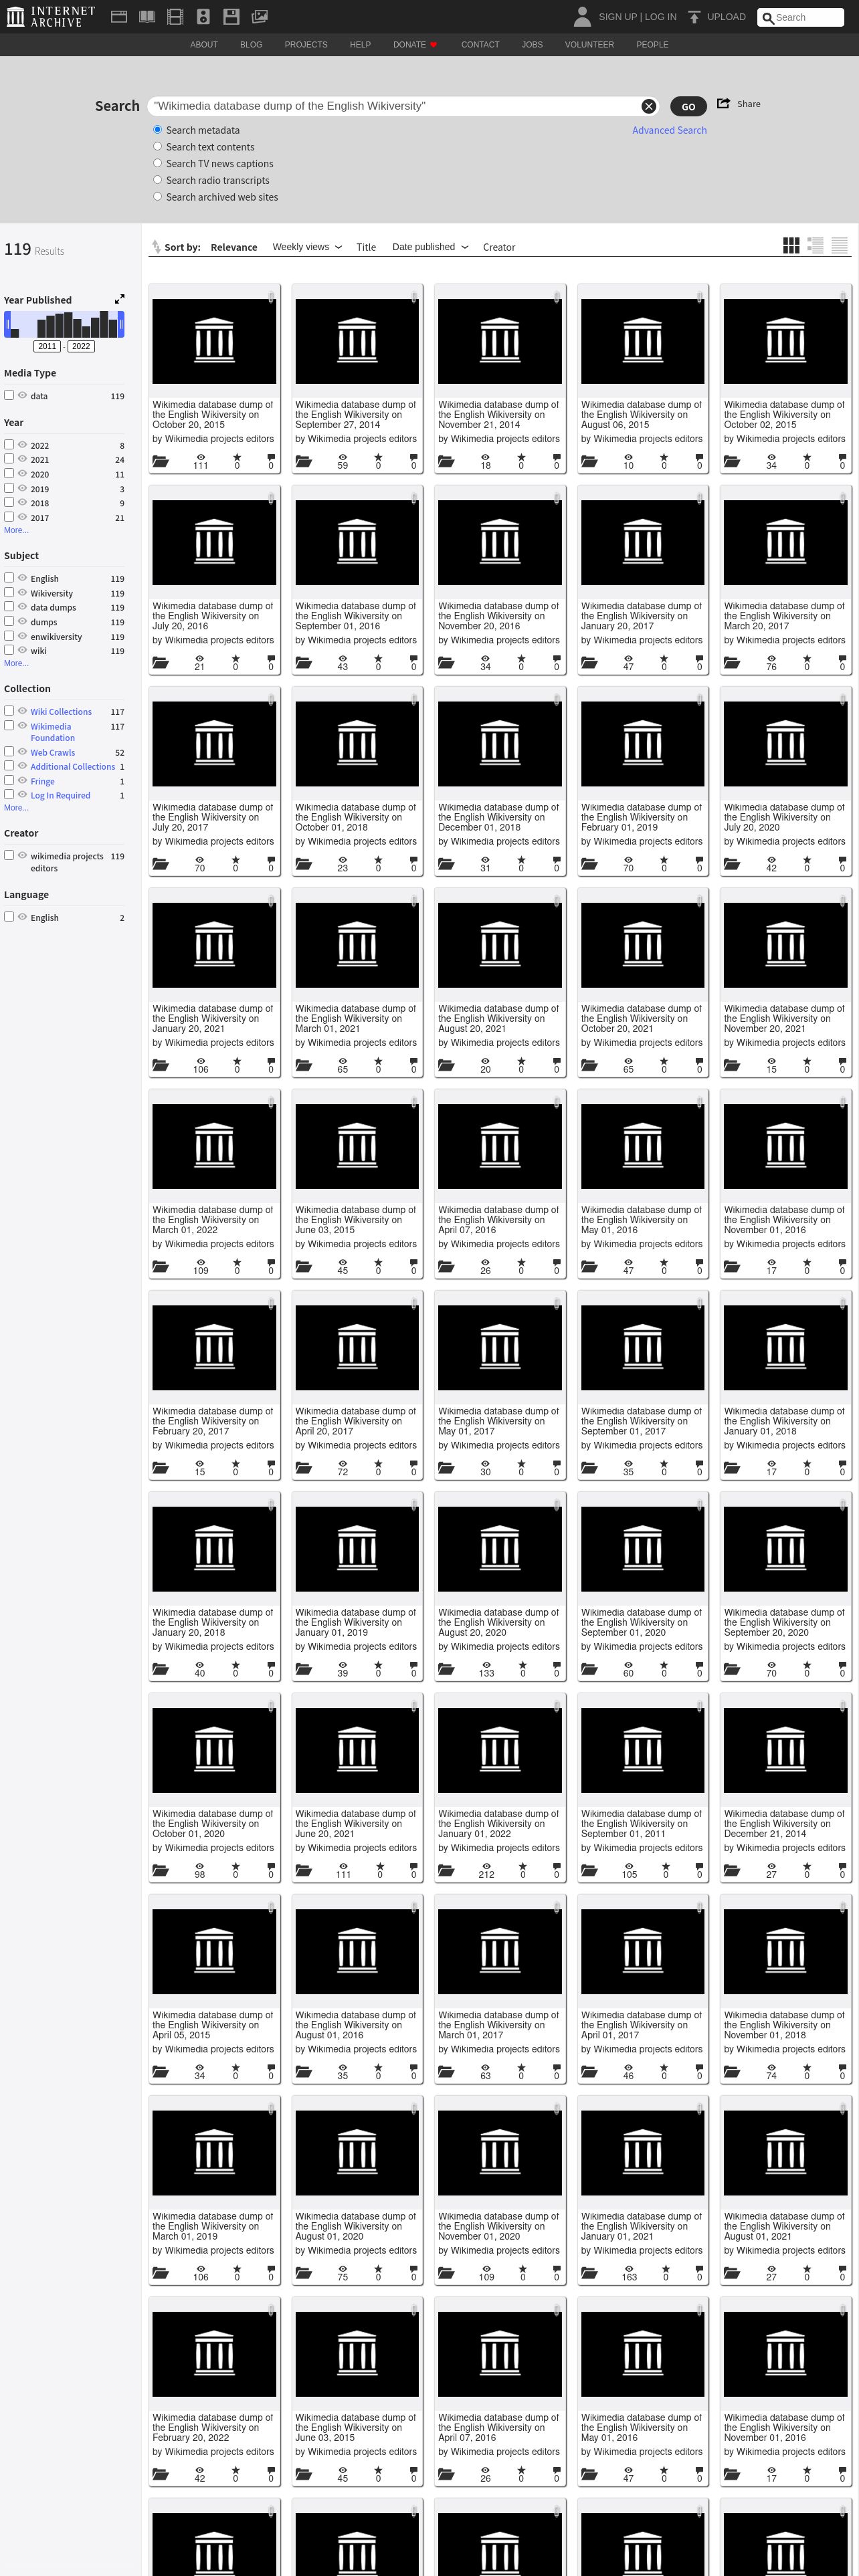This screenshot has height=2576, width=859.
Task: Click the 2011 start year box
Action: (x=47, y=346)
